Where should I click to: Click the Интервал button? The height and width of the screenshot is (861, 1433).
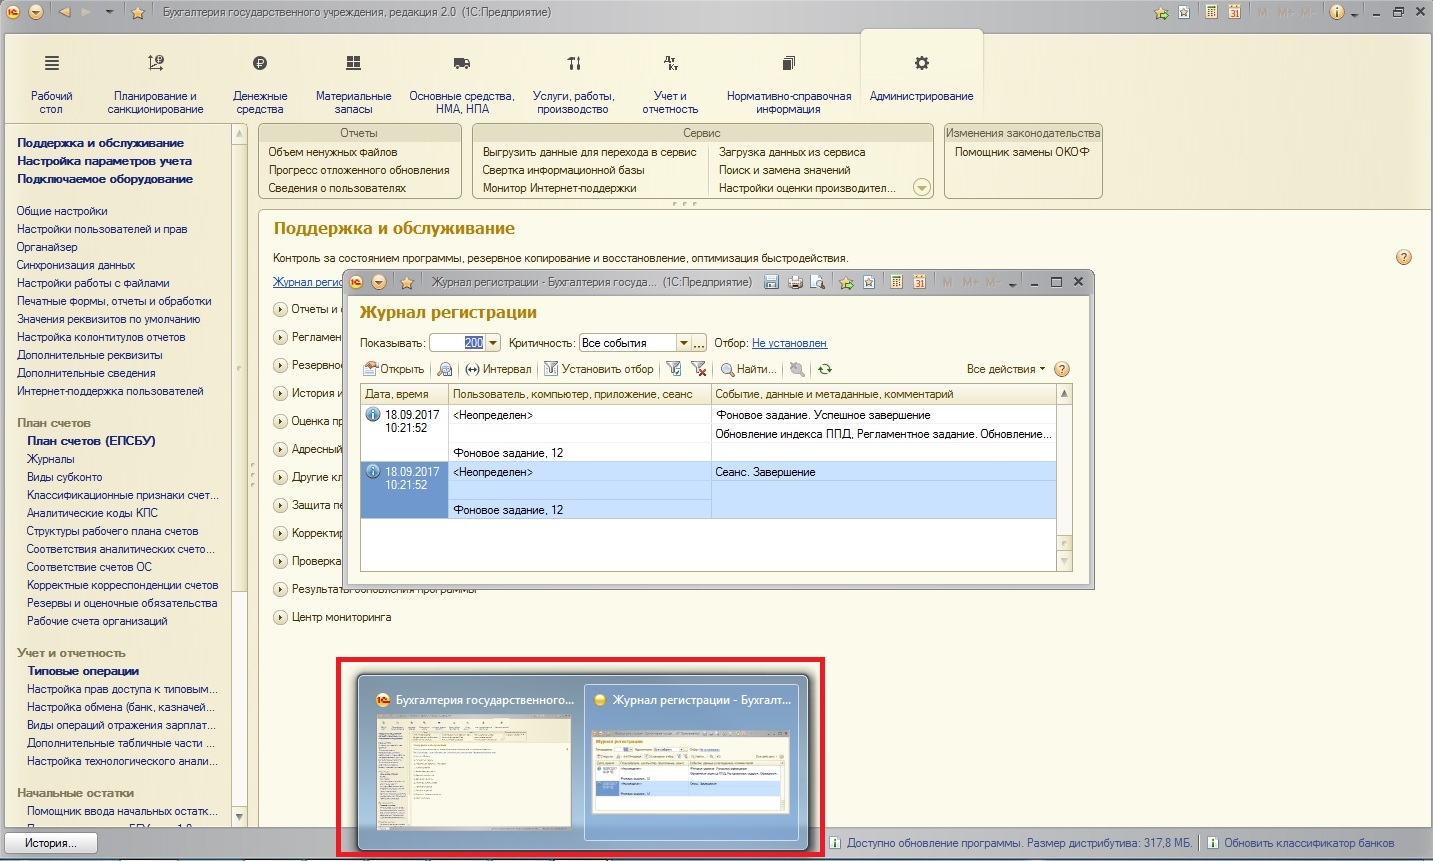point(498,369)
